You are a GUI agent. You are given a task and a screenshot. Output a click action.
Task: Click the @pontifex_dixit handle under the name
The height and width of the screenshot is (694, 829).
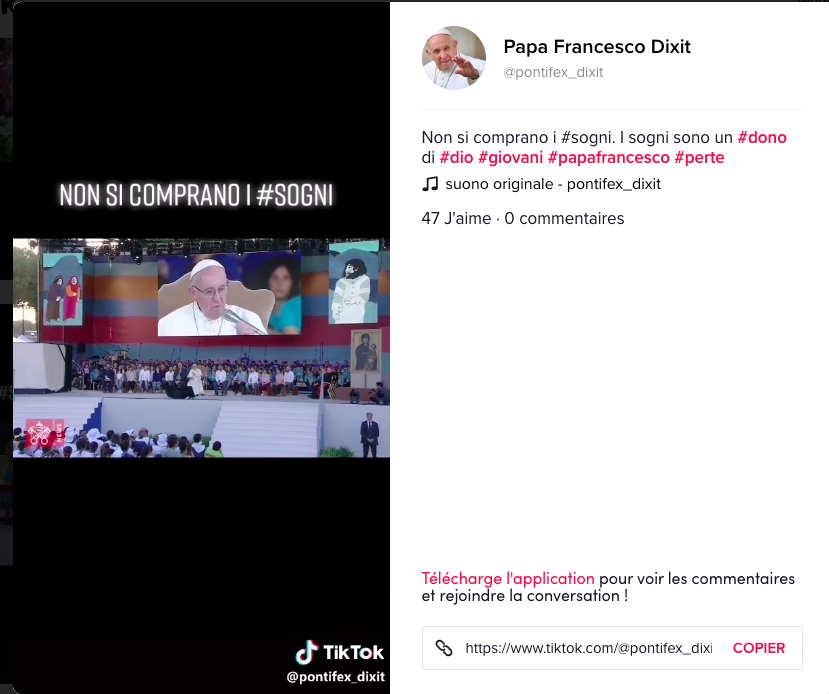[x=553, y=72]
